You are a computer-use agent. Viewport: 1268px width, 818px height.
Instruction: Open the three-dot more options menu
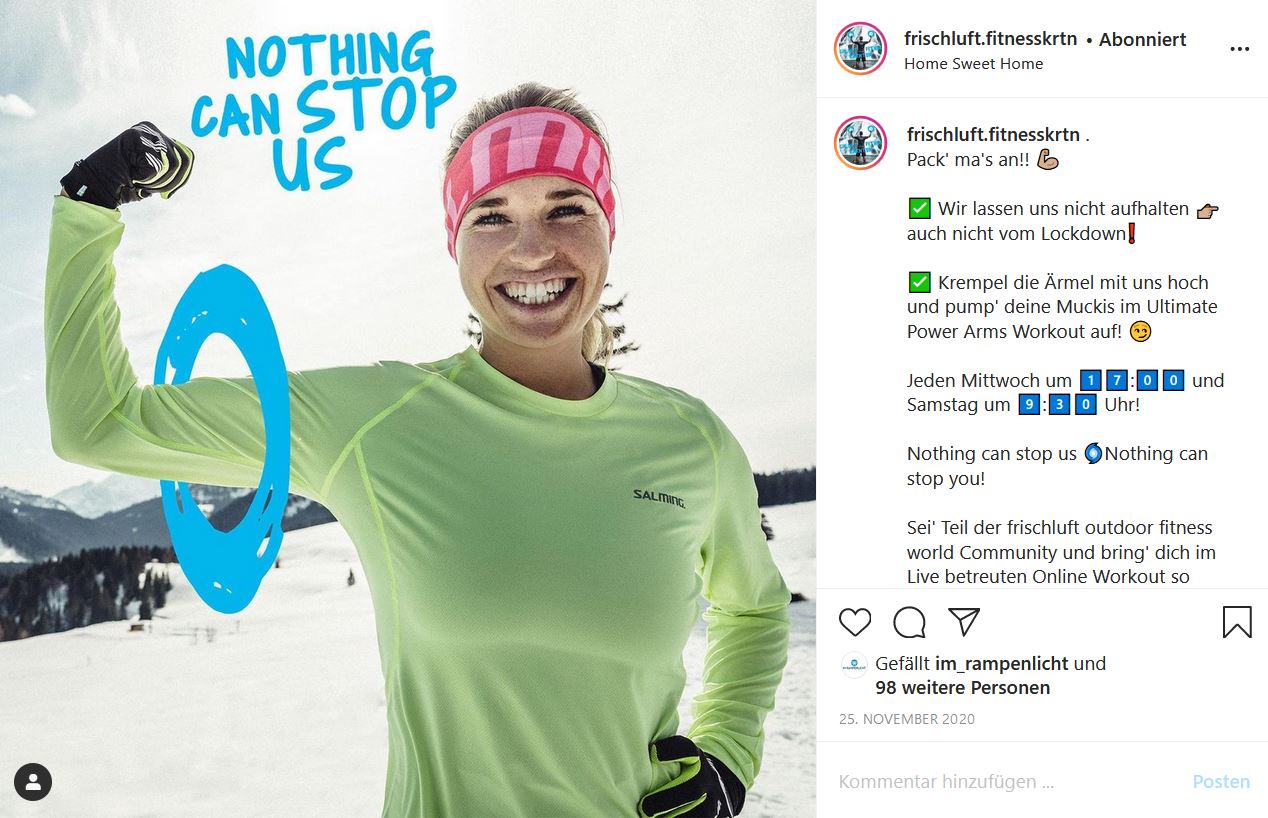(x=1239, y=49)
